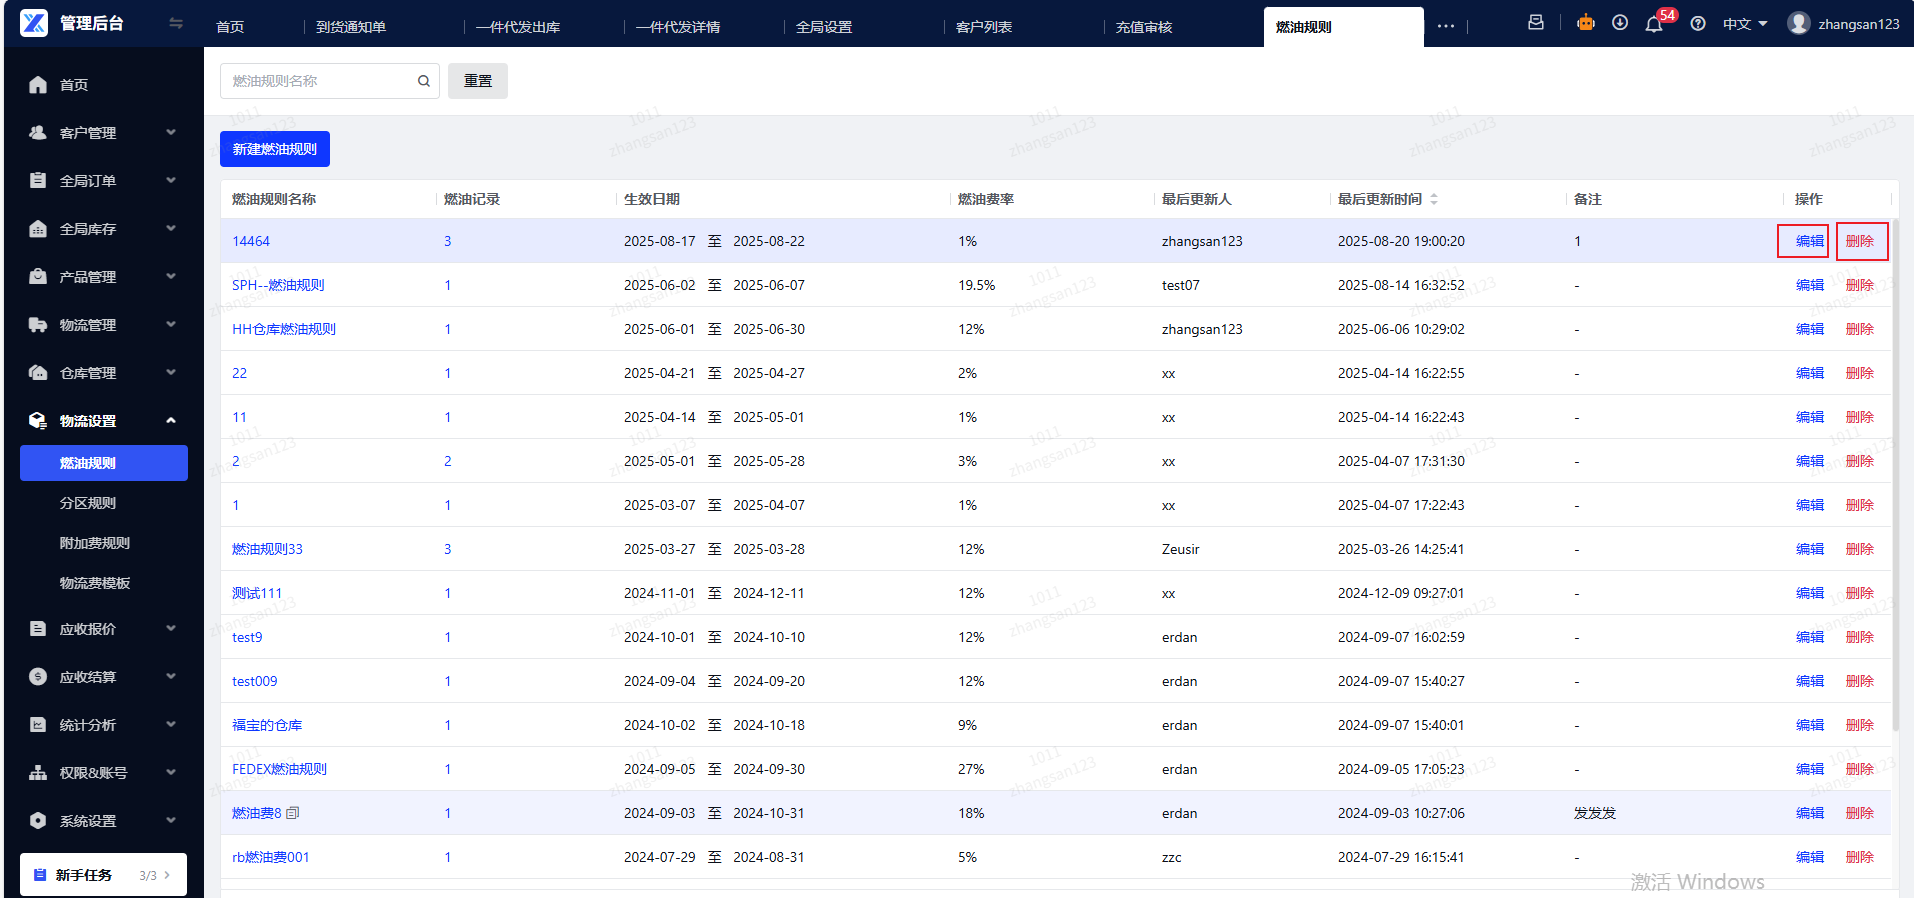Expand the 客户管理 sidebar menu
Image resolution: width=1914 pixels, height=898 pixels.
pyautogui.click(x=102, y=133)
